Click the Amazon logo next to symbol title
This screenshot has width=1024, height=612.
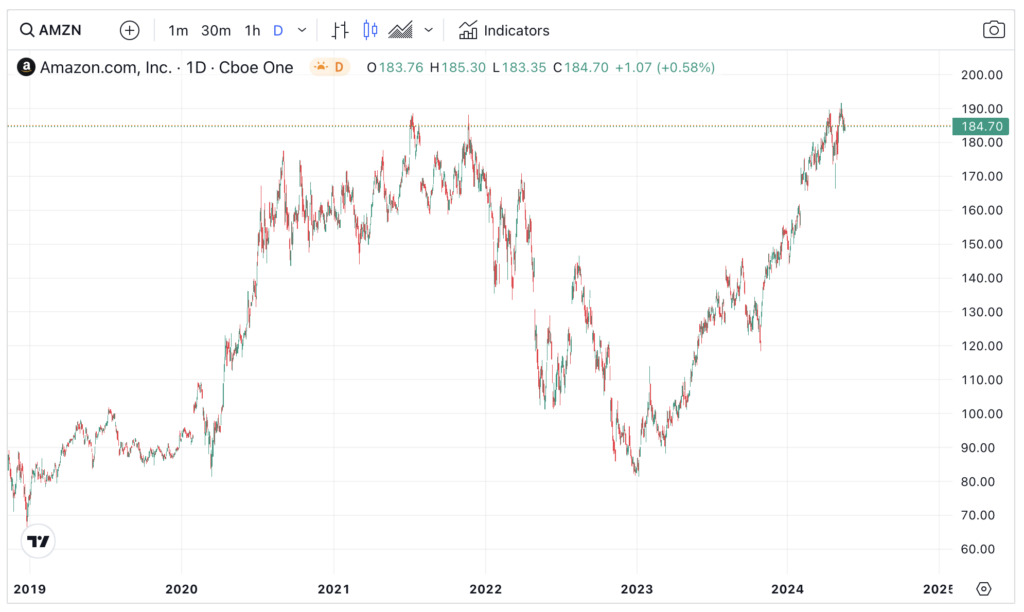(x=26, y=67)
